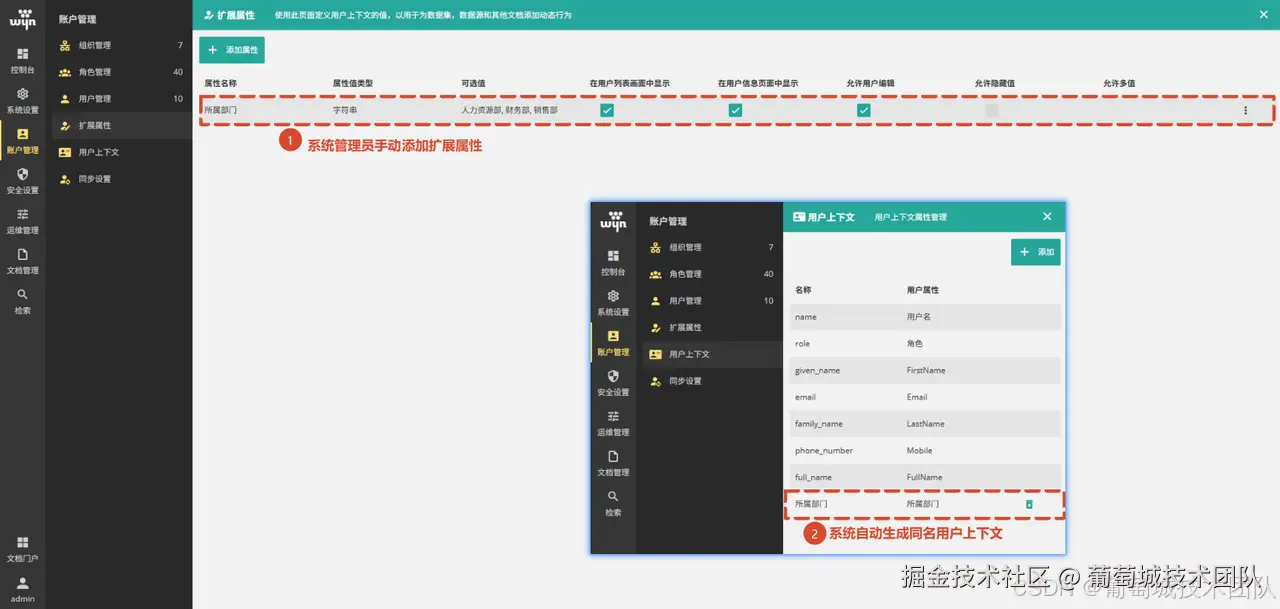Open 用户管理 in main window account menu

(x=121, y=99)
